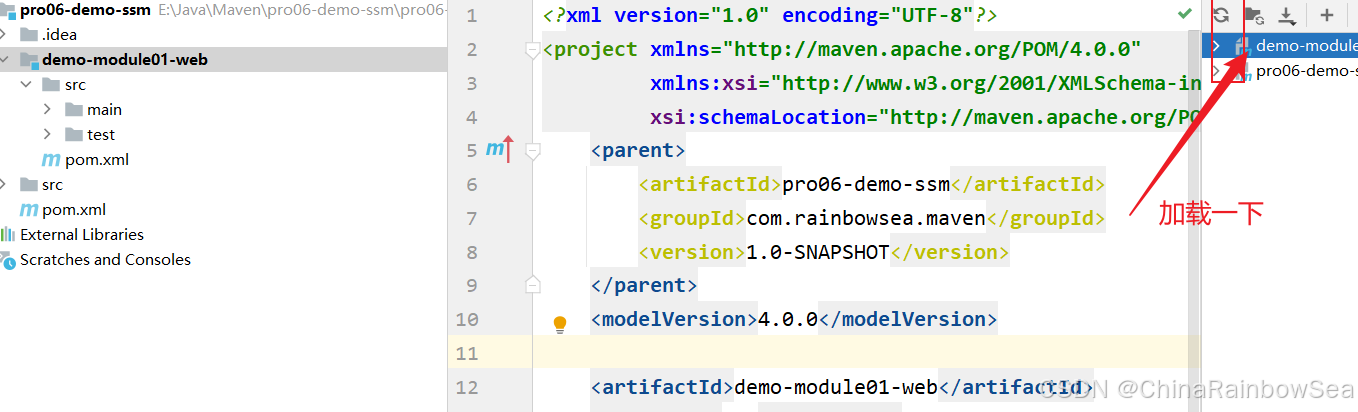Image resolution: width=1358 pixels, height=412 pixels.
Task: Click the Scratches and Consoles icon
Action: (x=9, y=260)
